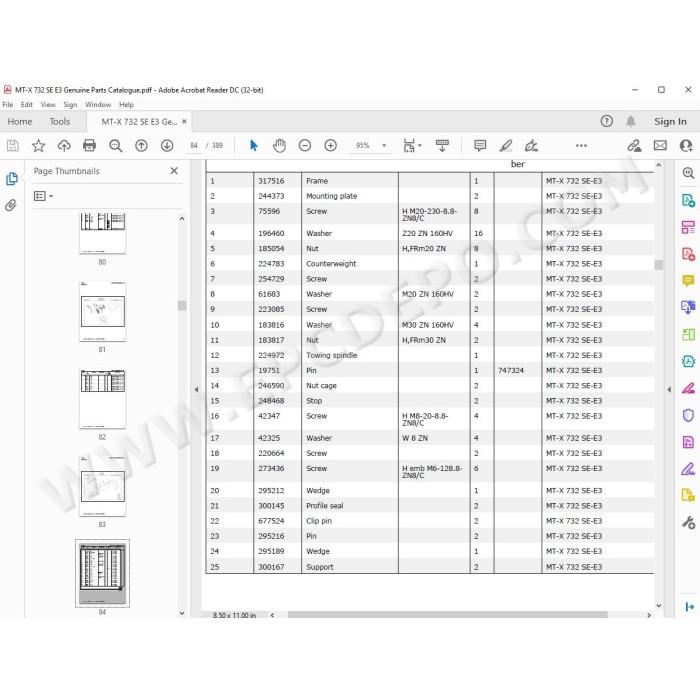Open search tool in right pane
The height and width of the screenshot is (700, 700).
[x=688, y=173]
